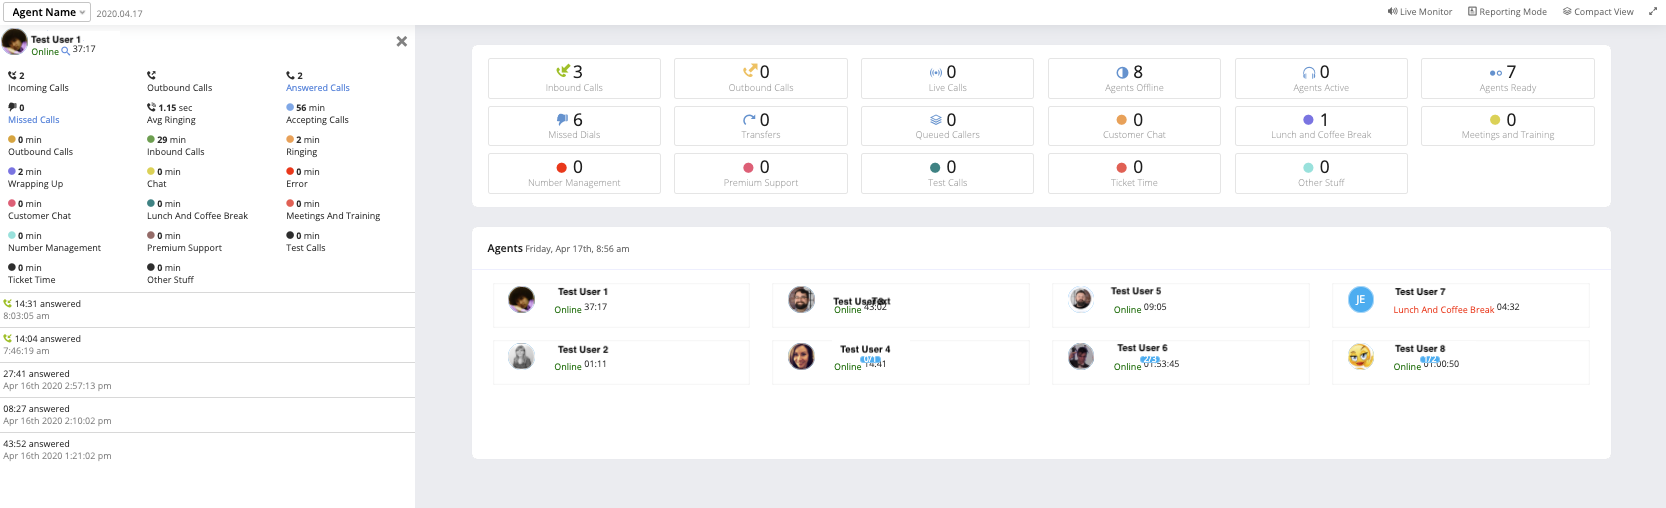
Task: Open the Agent Name dropdown
Action: (47, 12)
